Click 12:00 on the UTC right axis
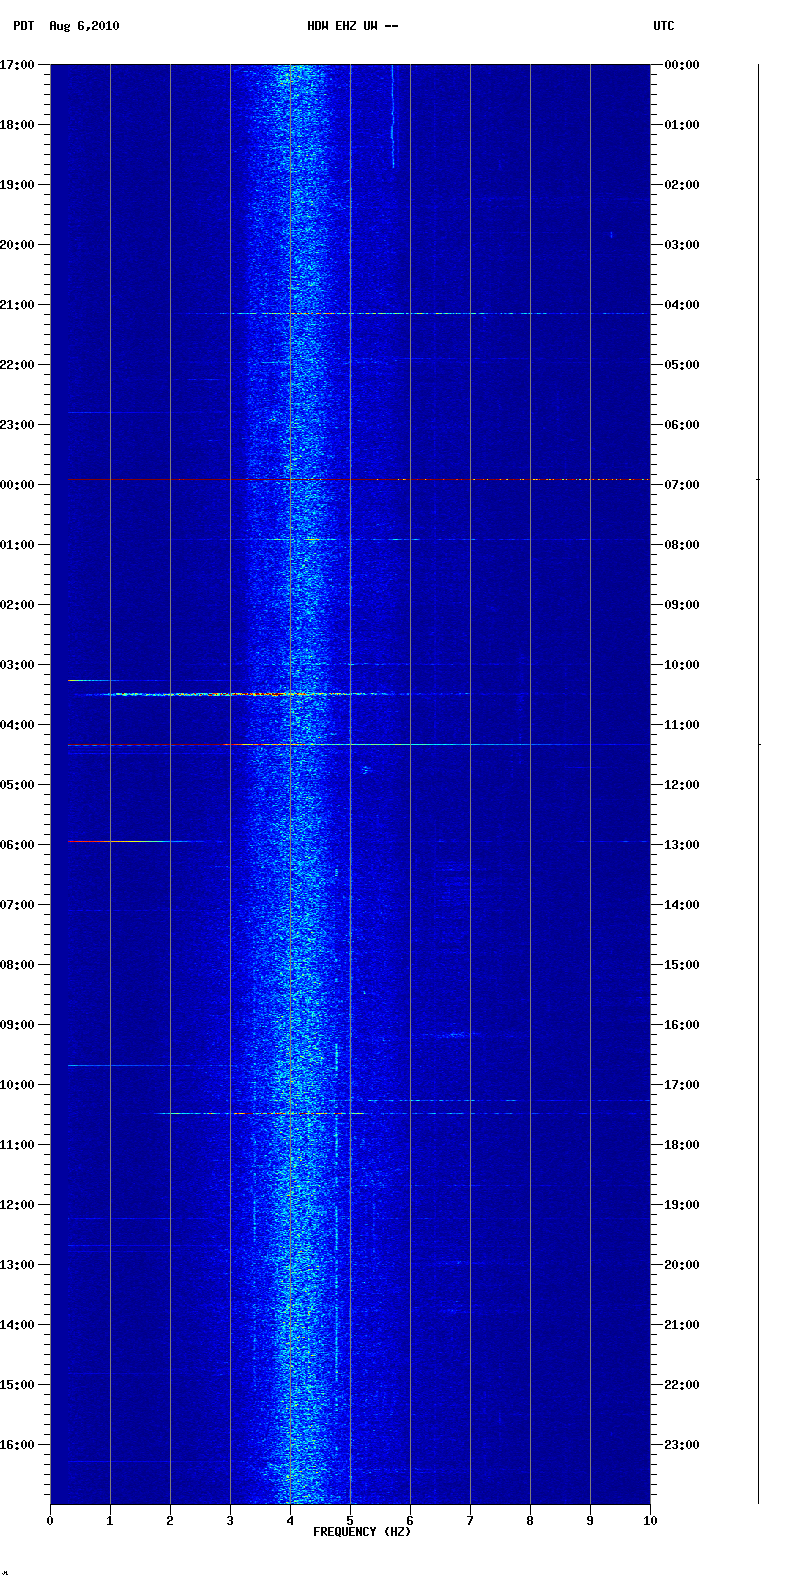This screenshot has height=1584, width=802. [682, 785]
